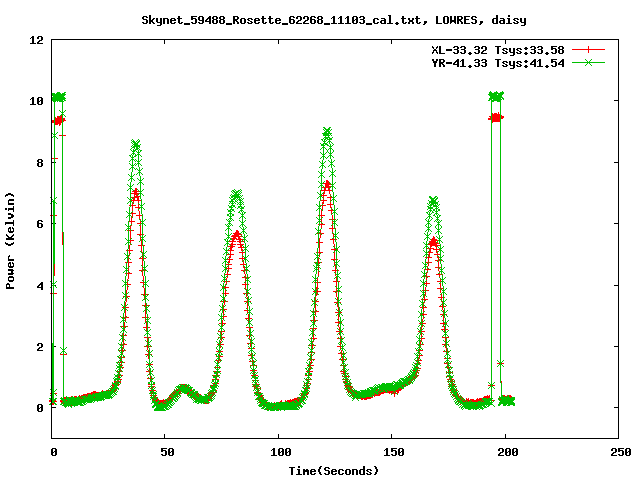
Task: Click the y-axis tick label 12
Action: 36,40
